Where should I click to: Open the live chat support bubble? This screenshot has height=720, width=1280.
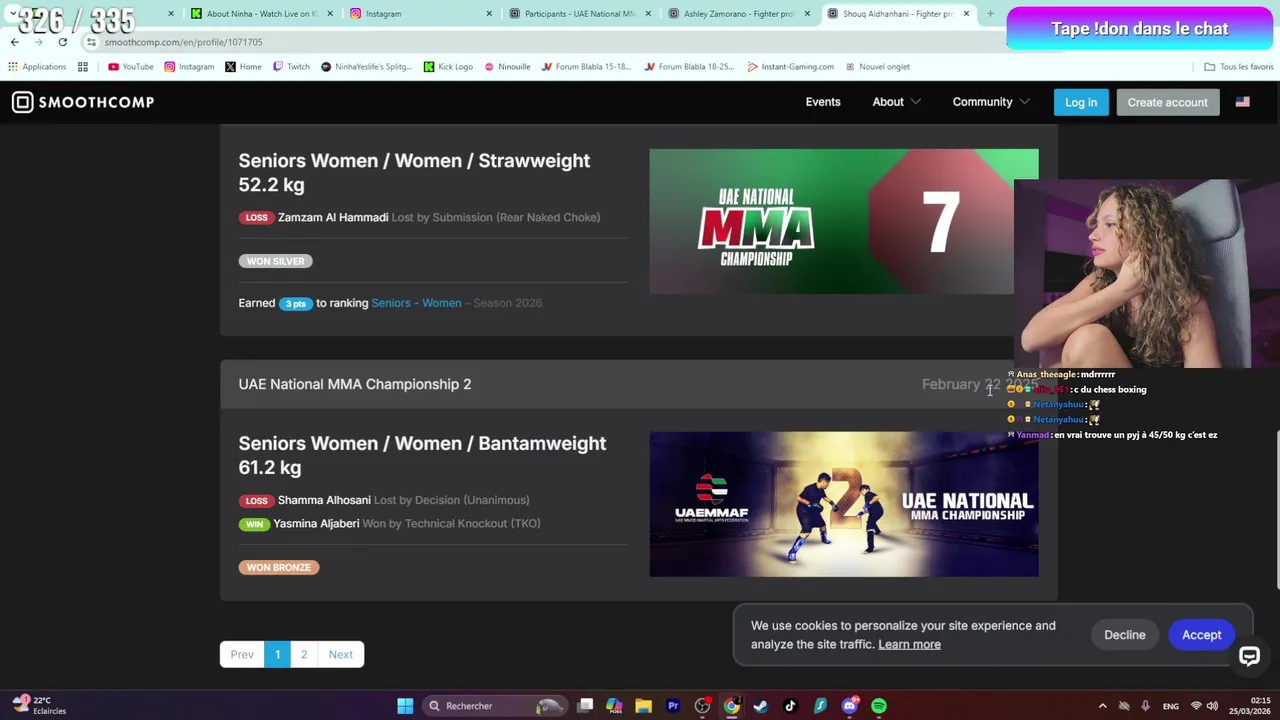(1249, 656)
